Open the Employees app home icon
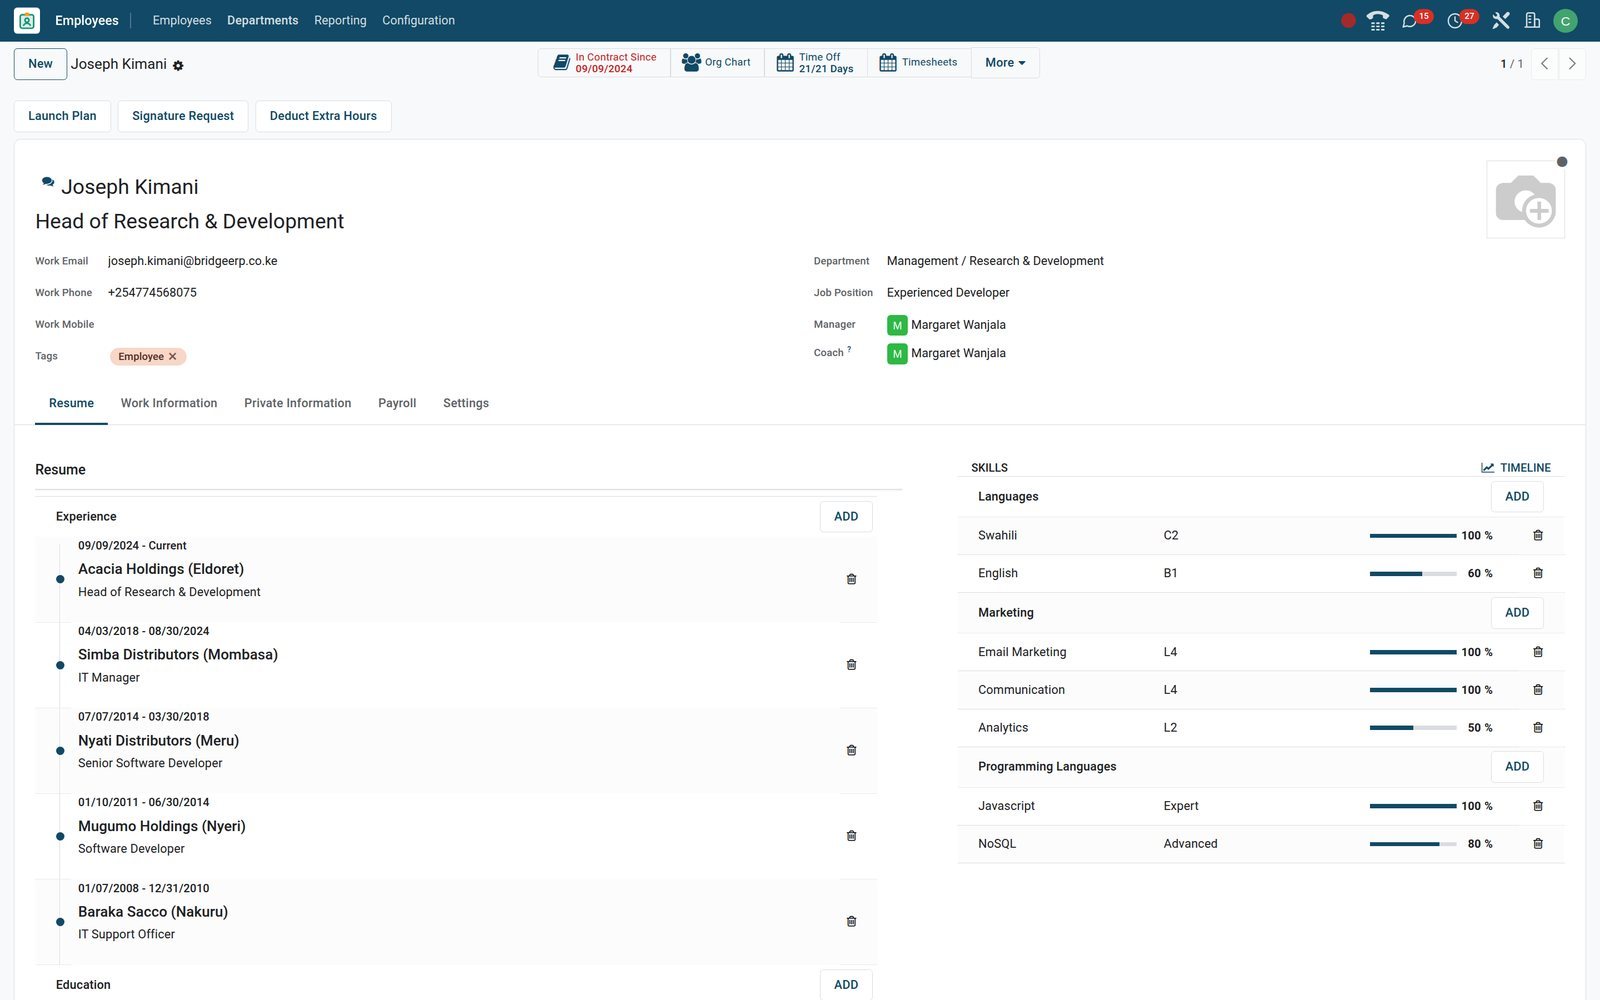1600x1000 pixels. pyautogui.click(x=27, y=20)
